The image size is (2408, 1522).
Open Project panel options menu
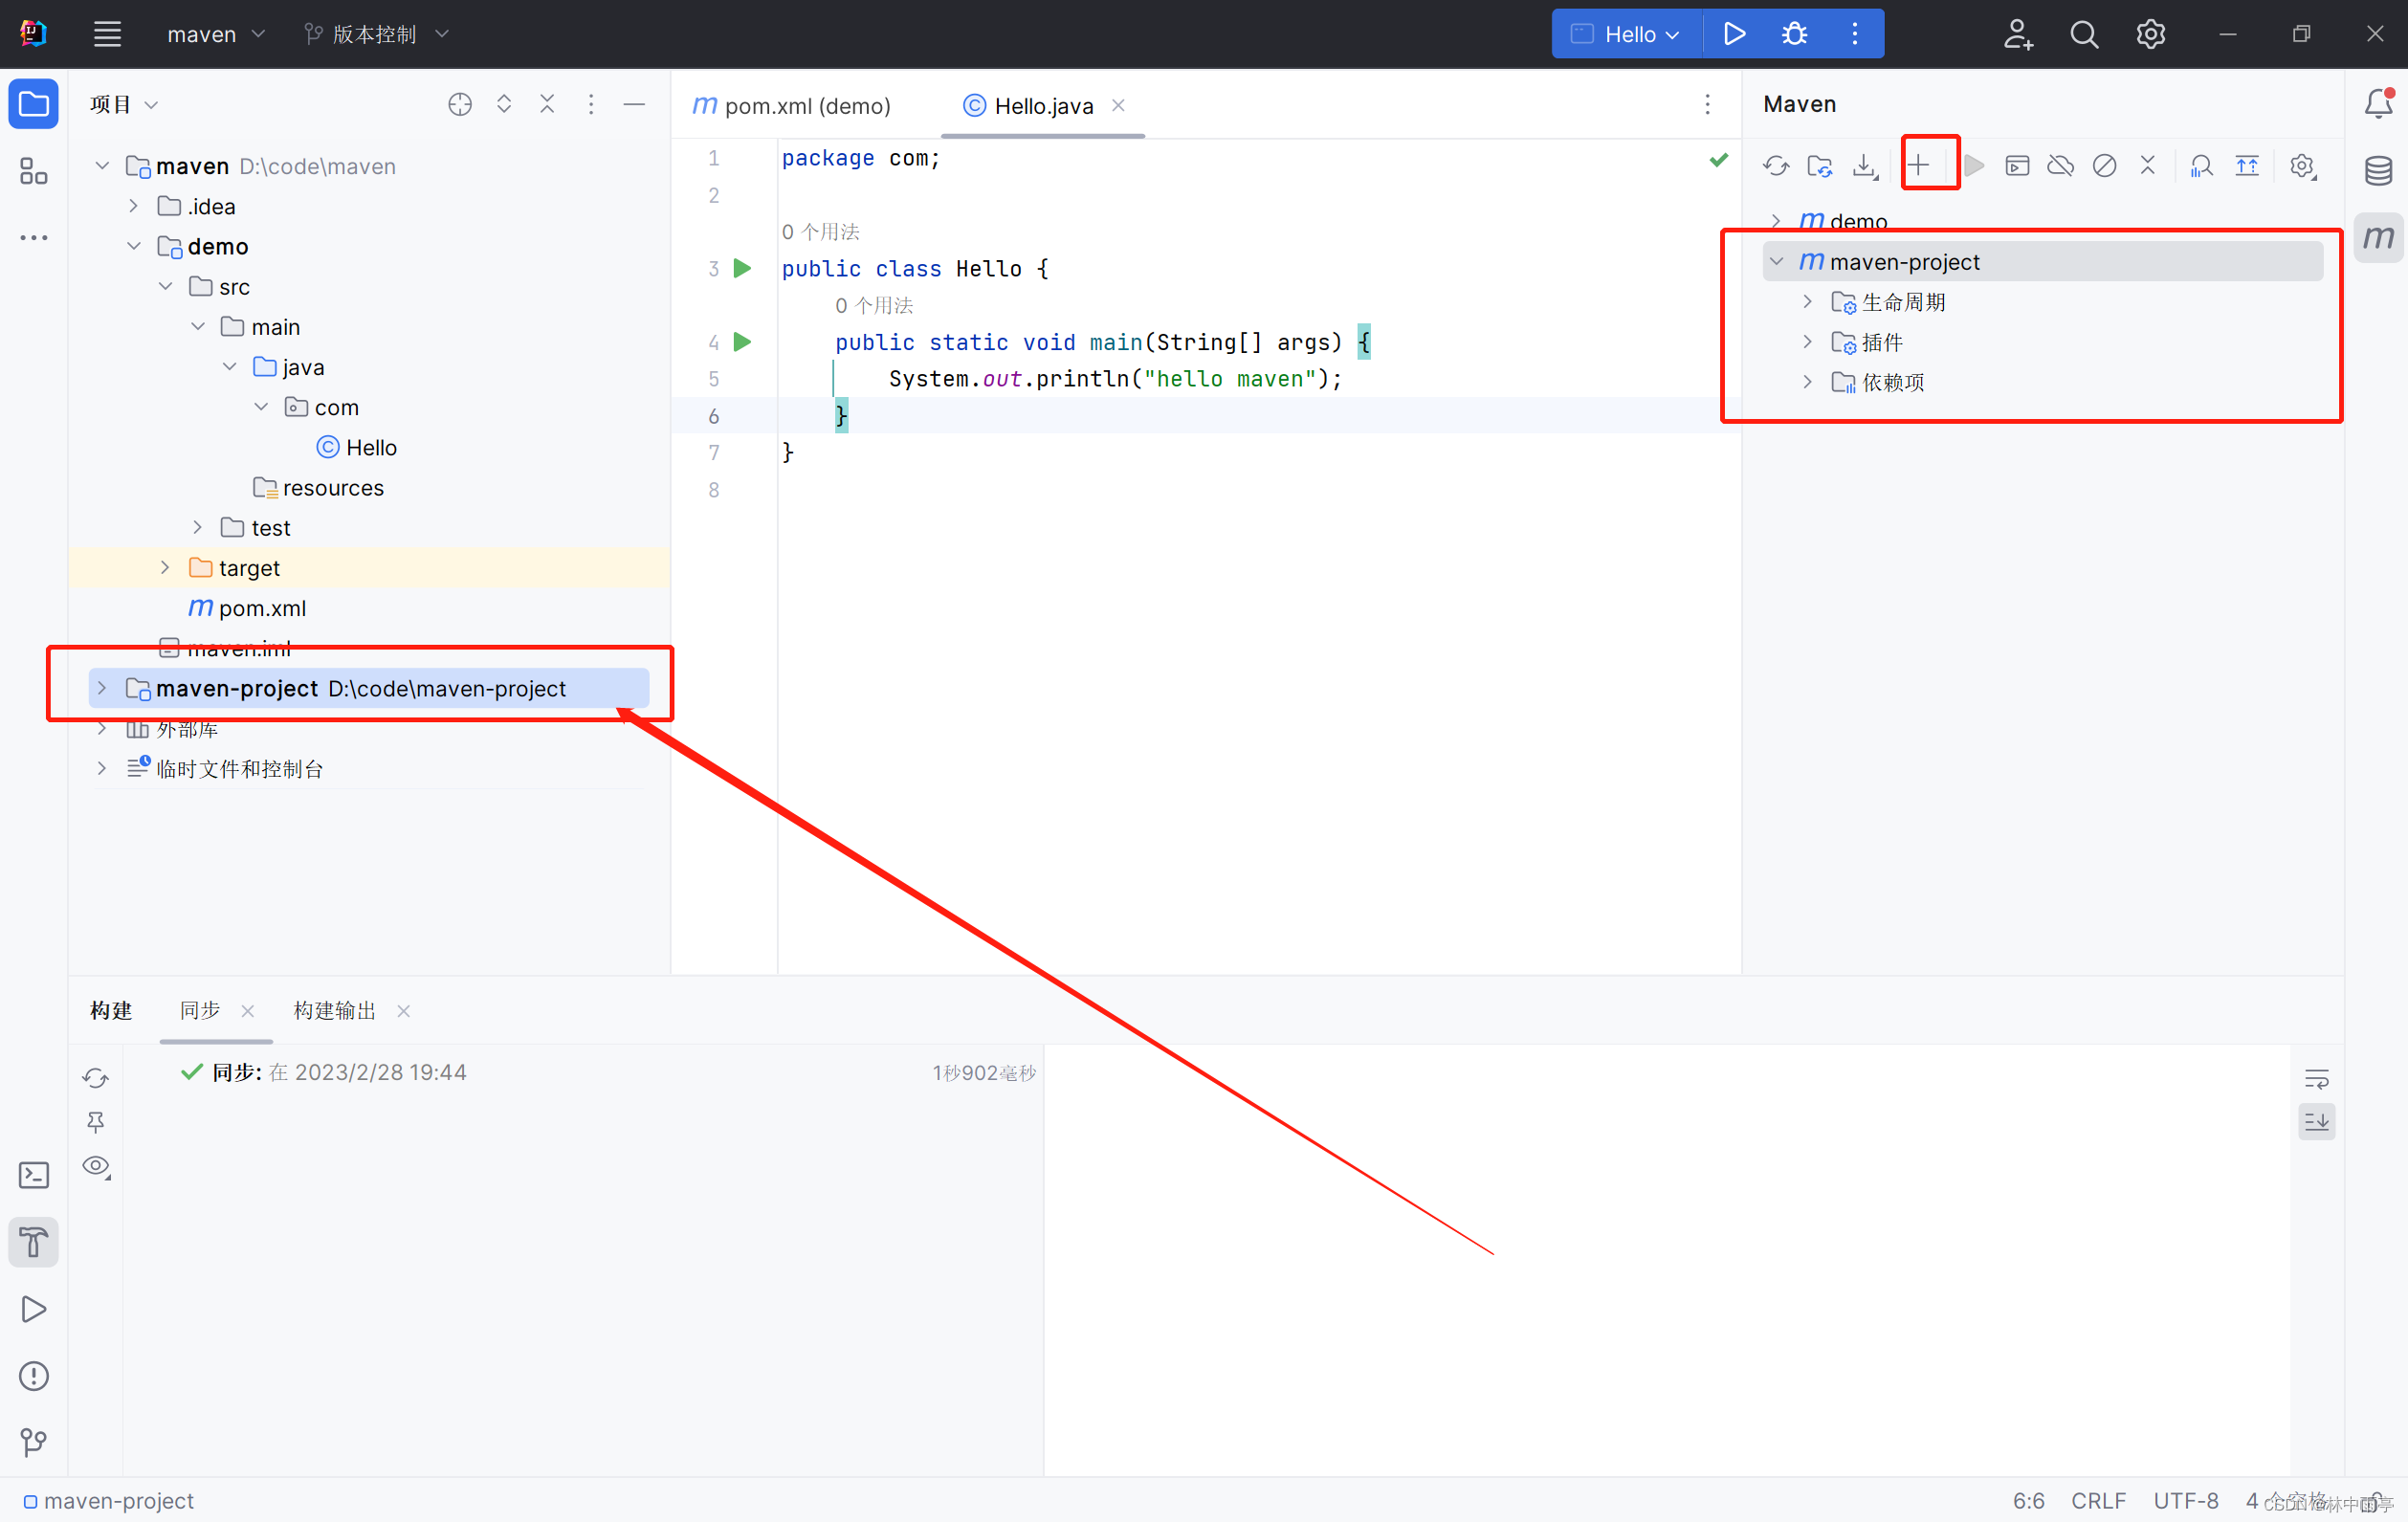[591, 104]
